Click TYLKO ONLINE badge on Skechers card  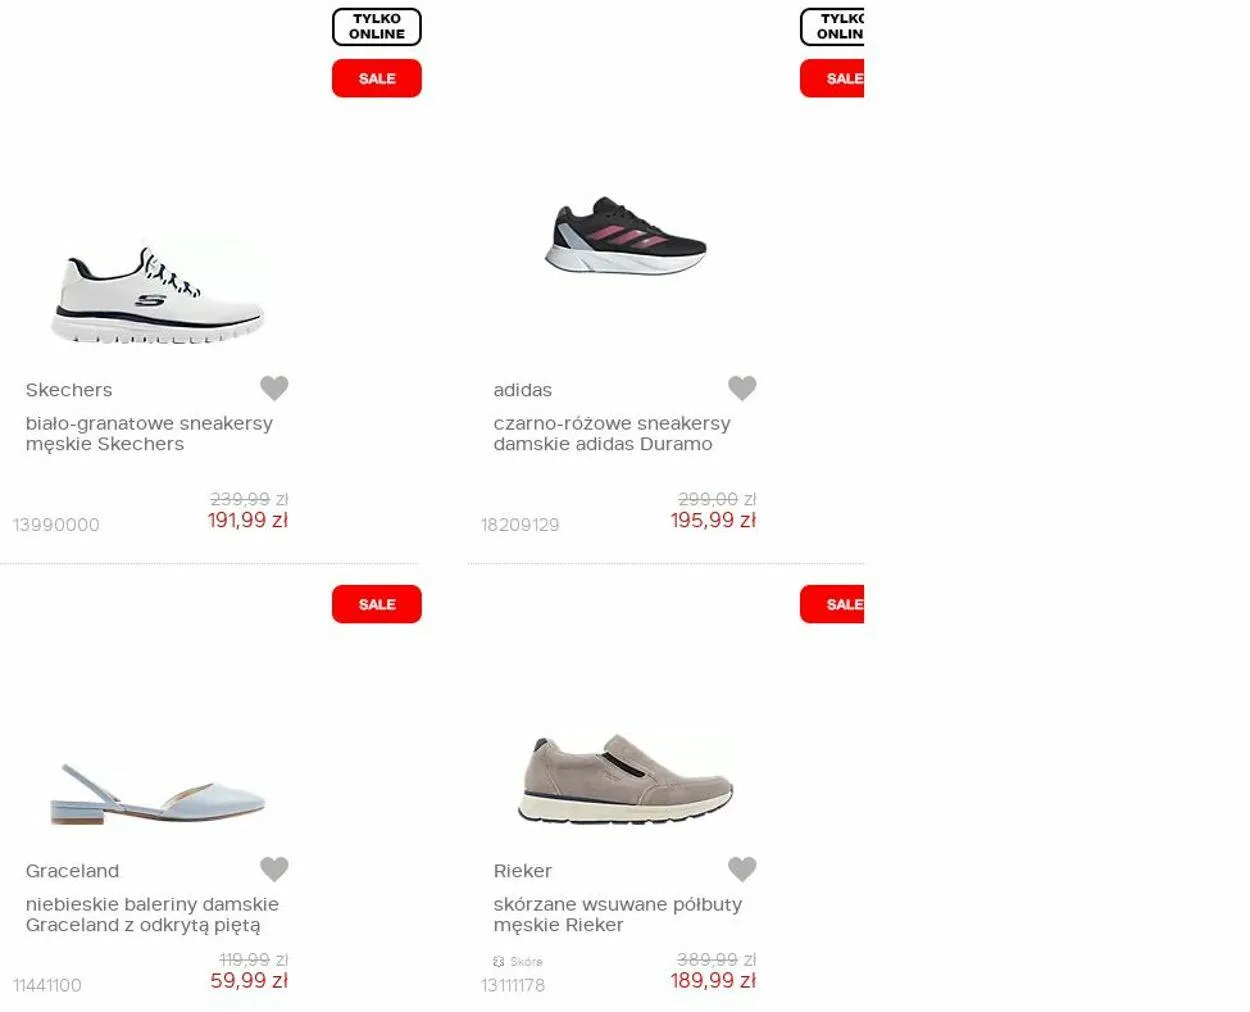point(377,26)
